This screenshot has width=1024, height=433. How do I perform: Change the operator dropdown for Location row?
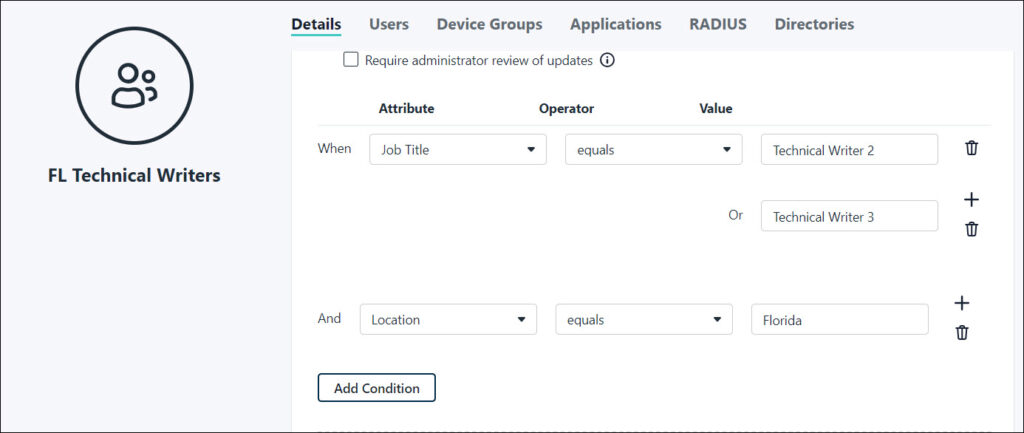click(643, 320)
